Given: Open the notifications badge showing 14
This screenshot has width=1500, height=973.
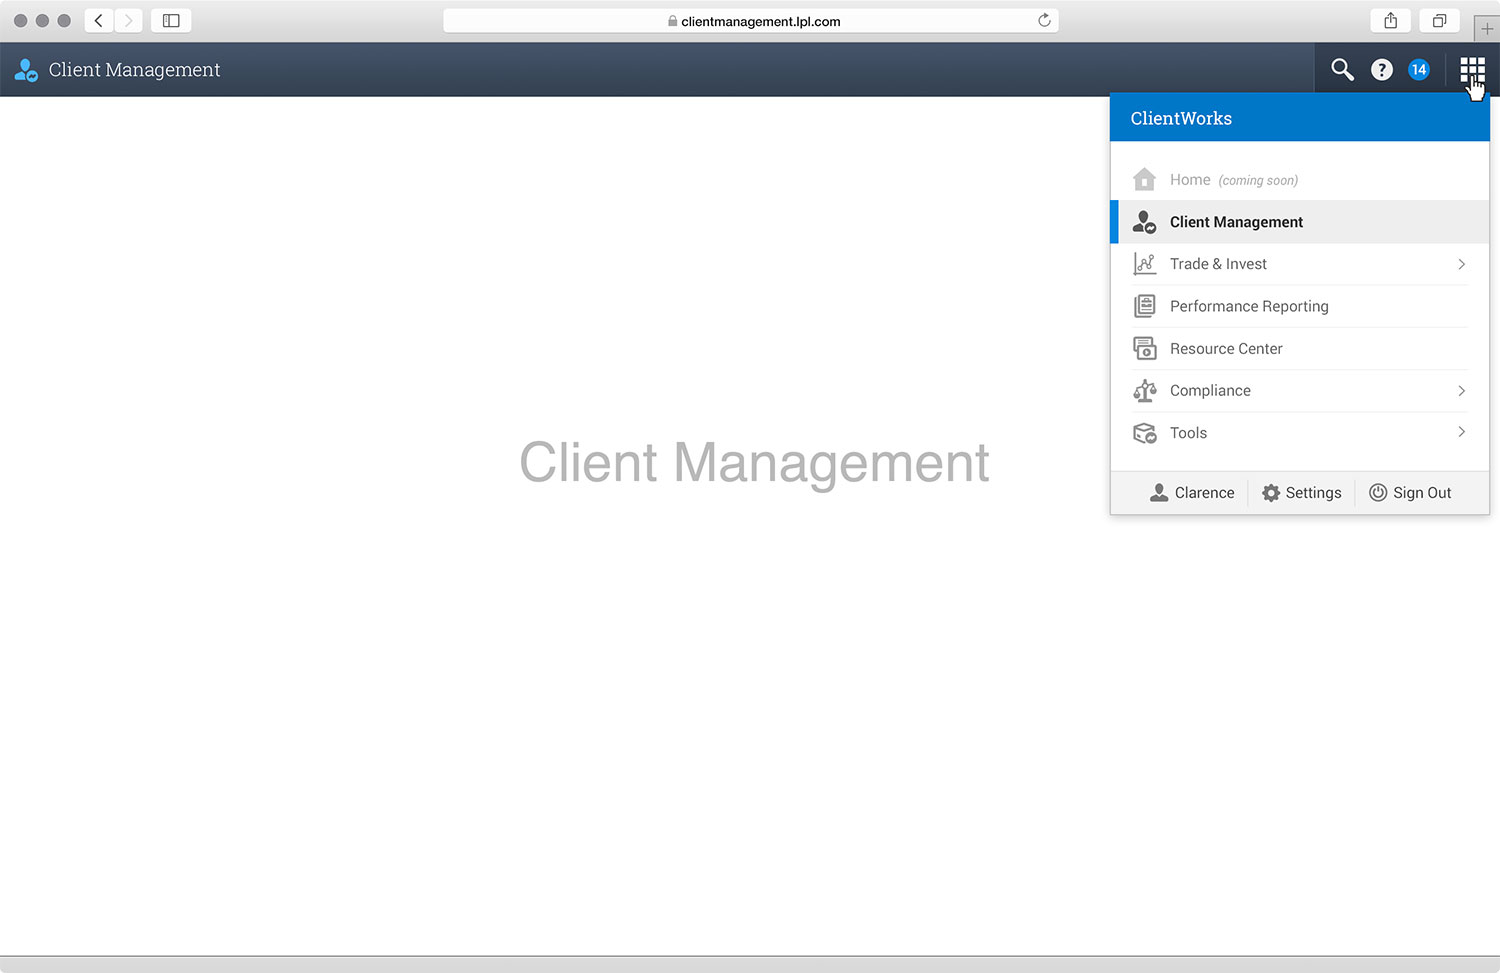Looking at the screenshot, I should (1418, 69).
